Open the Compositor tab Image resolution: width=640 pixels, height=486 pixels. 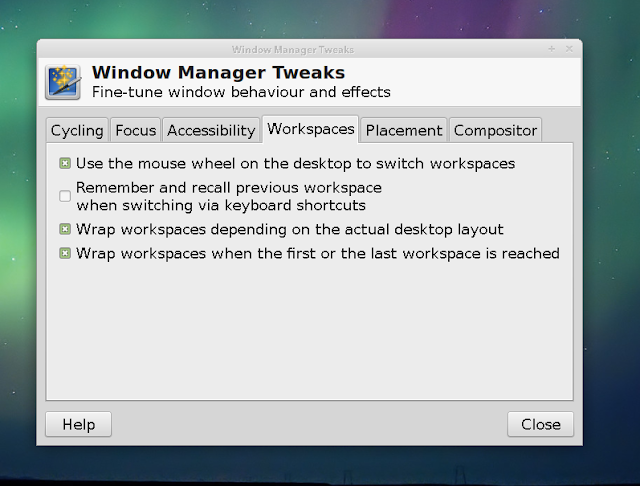pos(495,130)
